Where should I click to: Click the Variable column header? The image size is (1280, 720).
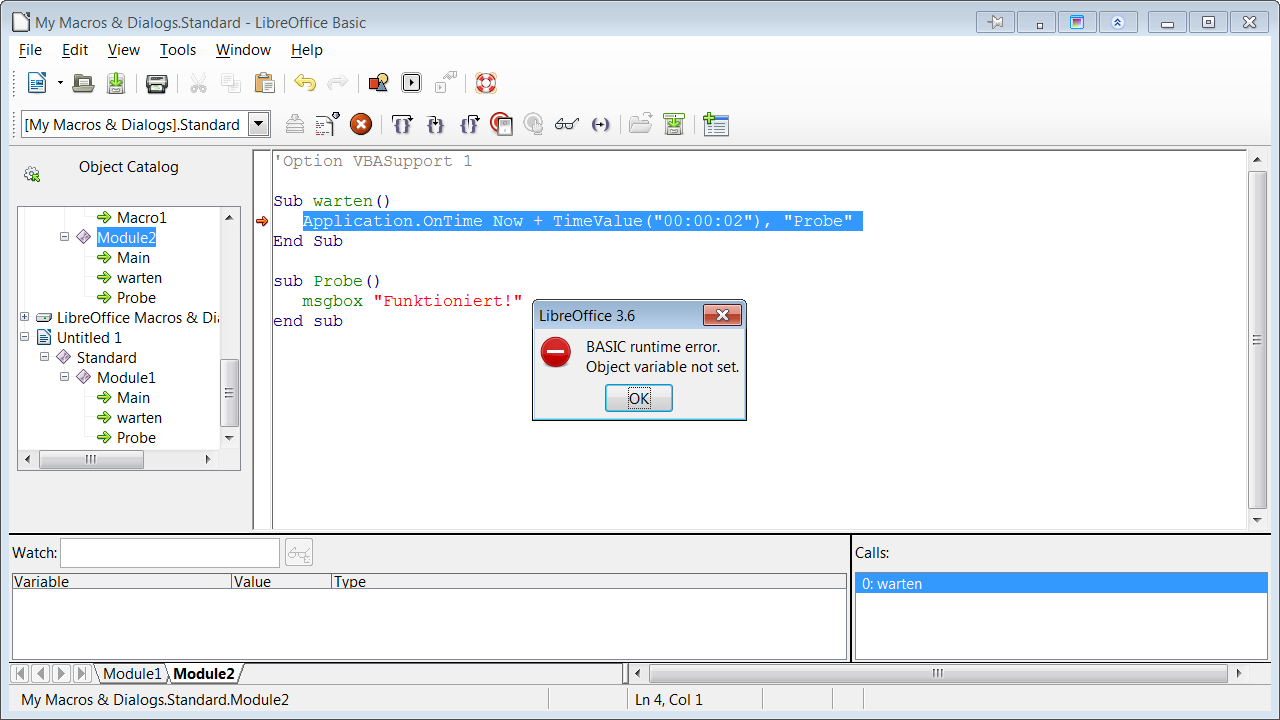[x=121, y=581]
